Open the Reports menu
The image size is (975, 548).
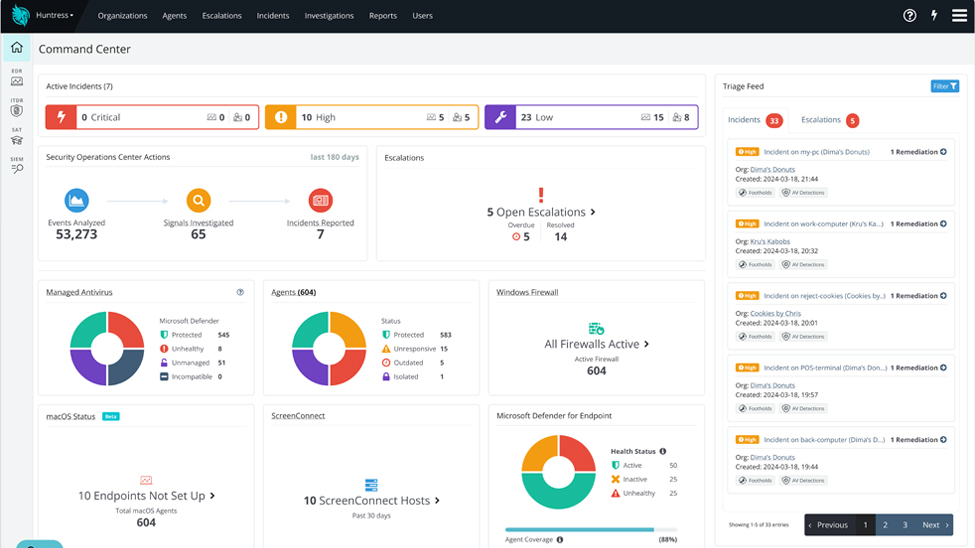383,16
